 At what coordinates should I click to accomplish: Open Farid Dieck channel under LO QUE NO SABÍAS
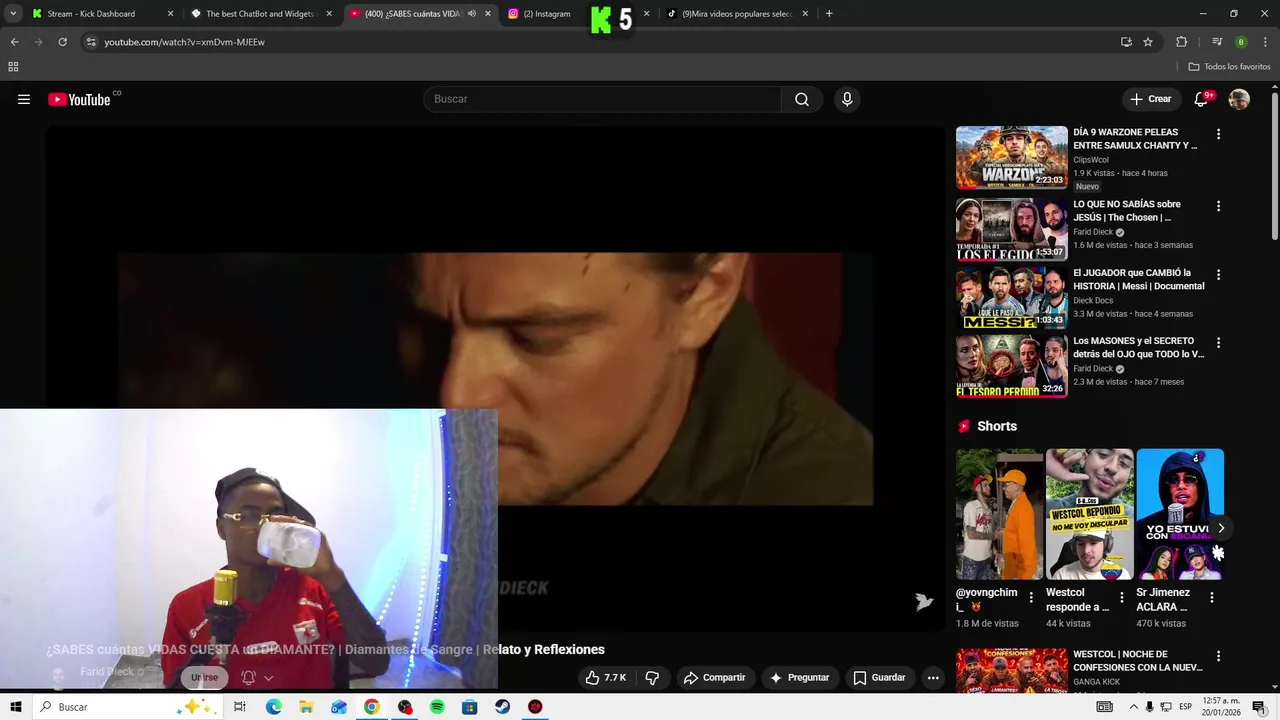[x=1094, y=232]
